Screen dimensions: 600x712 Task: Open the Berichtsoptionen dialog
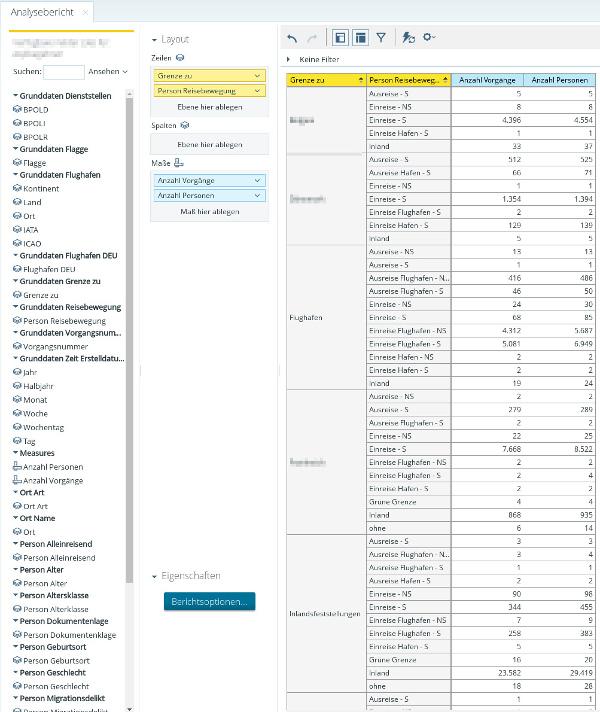(209, 601)
